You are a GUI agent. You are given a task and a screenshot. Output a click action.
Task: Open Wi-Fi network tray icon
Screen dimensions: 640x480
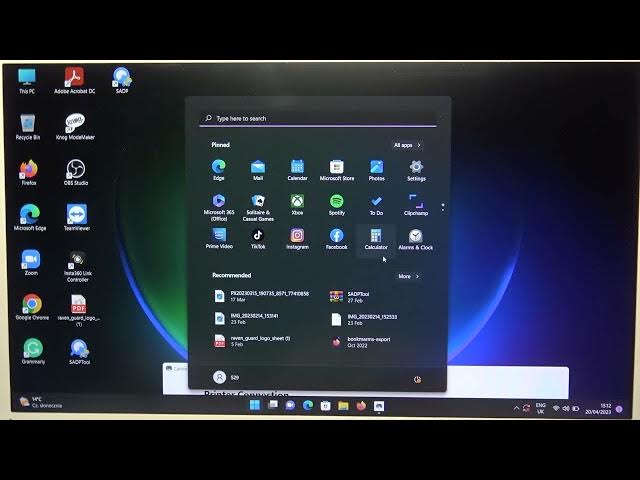556,408
